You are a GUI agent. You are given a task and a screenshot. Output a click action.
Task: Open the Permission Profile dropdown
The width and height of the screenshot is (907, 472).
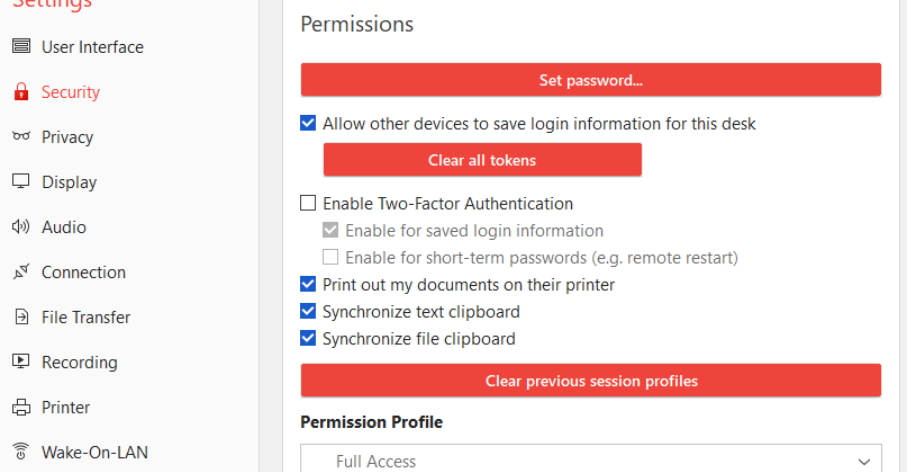click(x=591, y=461)
